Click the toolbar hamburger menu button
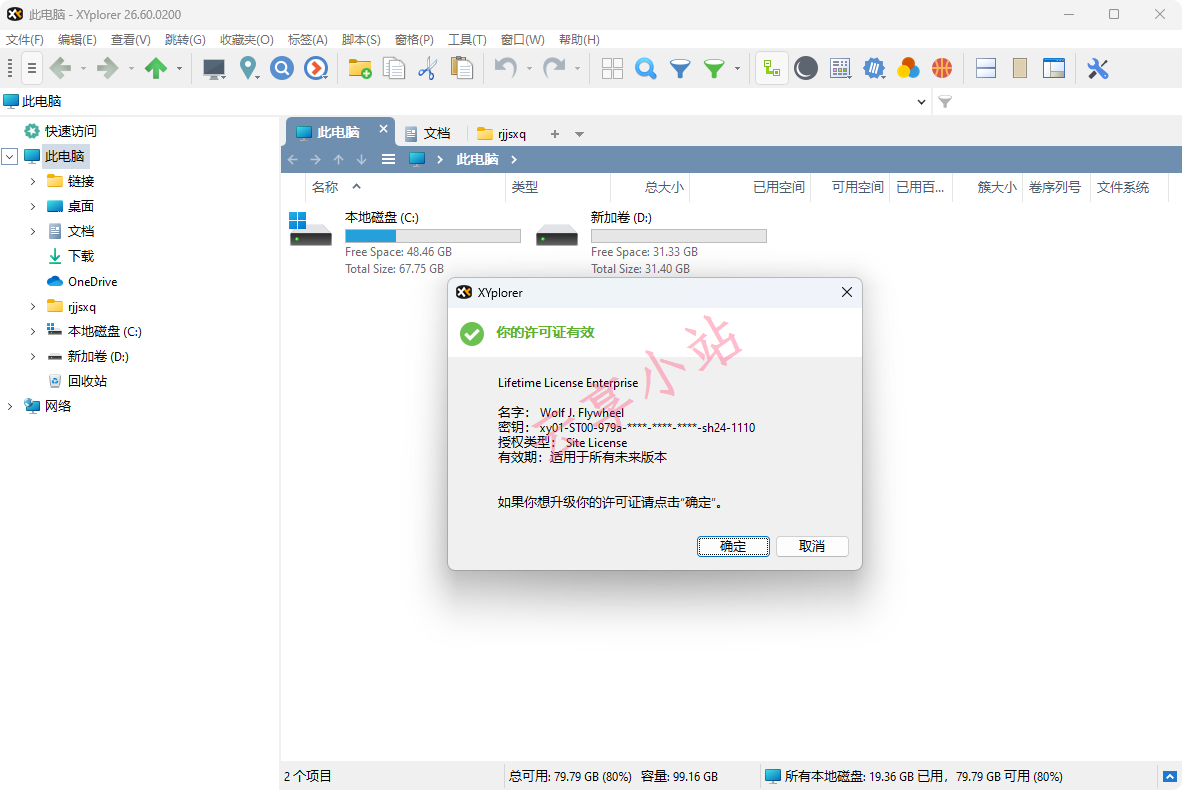Image resolution: width=1182 pixels, height=790 pixels. (32, 69)
